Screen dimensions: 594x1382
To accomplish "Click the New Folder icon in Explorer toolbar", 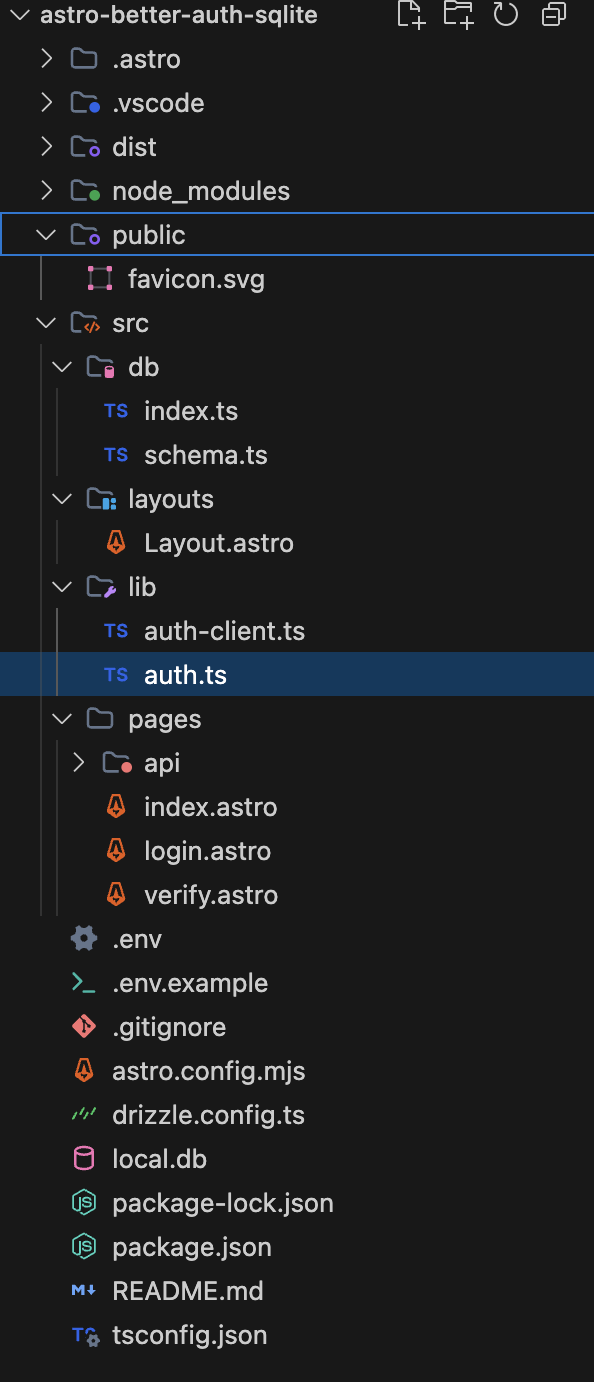I will (458, 15).
